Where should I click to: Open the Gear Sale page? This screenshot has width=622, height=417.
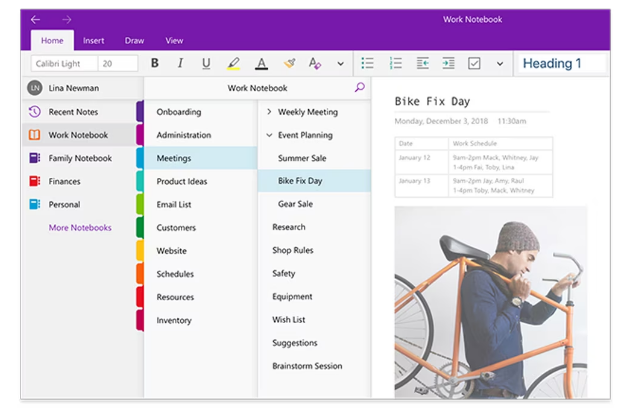(x=315, y=204)
